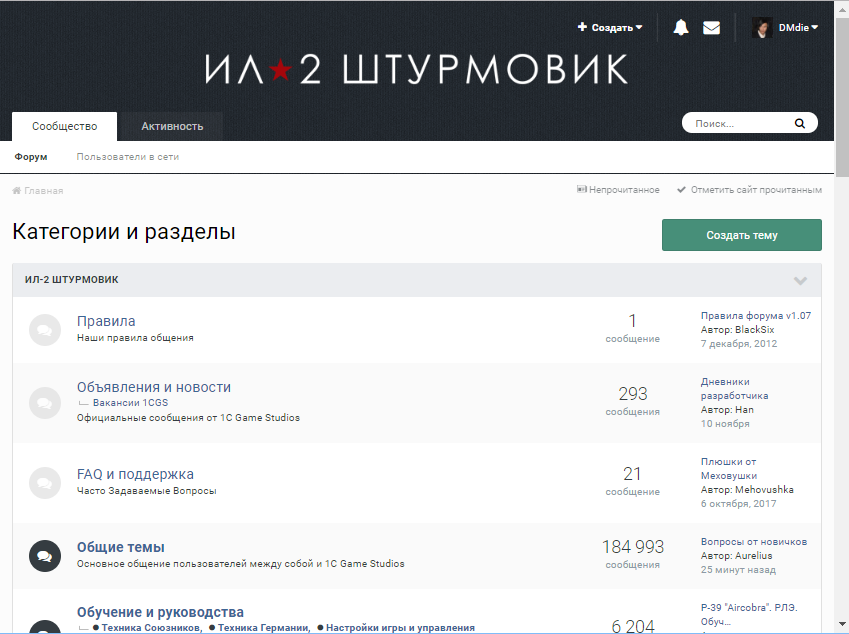
Task: Open P-39 Aircobra РЛЭ topic
Action: pyautogui.click(x=749, y=615)
